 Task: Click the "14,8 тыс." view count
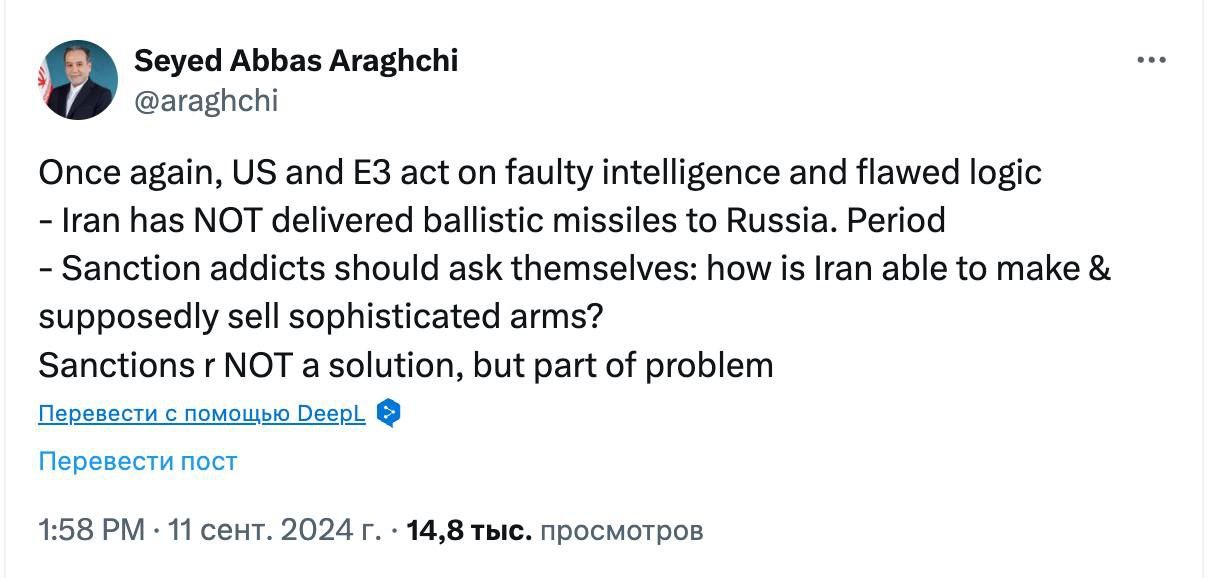tap(469, 530)
